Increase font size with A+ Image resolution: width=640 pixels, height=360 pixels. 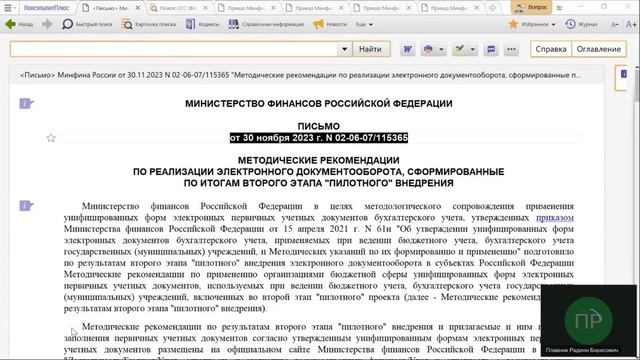(631, 25)
